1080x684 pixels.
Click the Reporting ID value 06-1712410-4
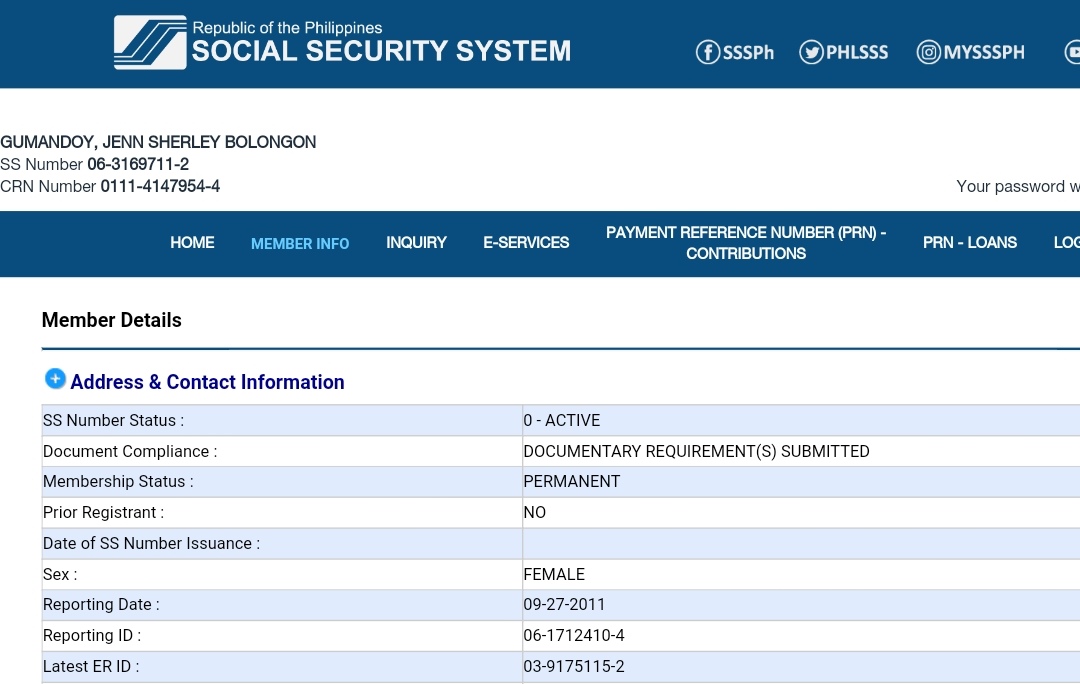tap(574, 636)
